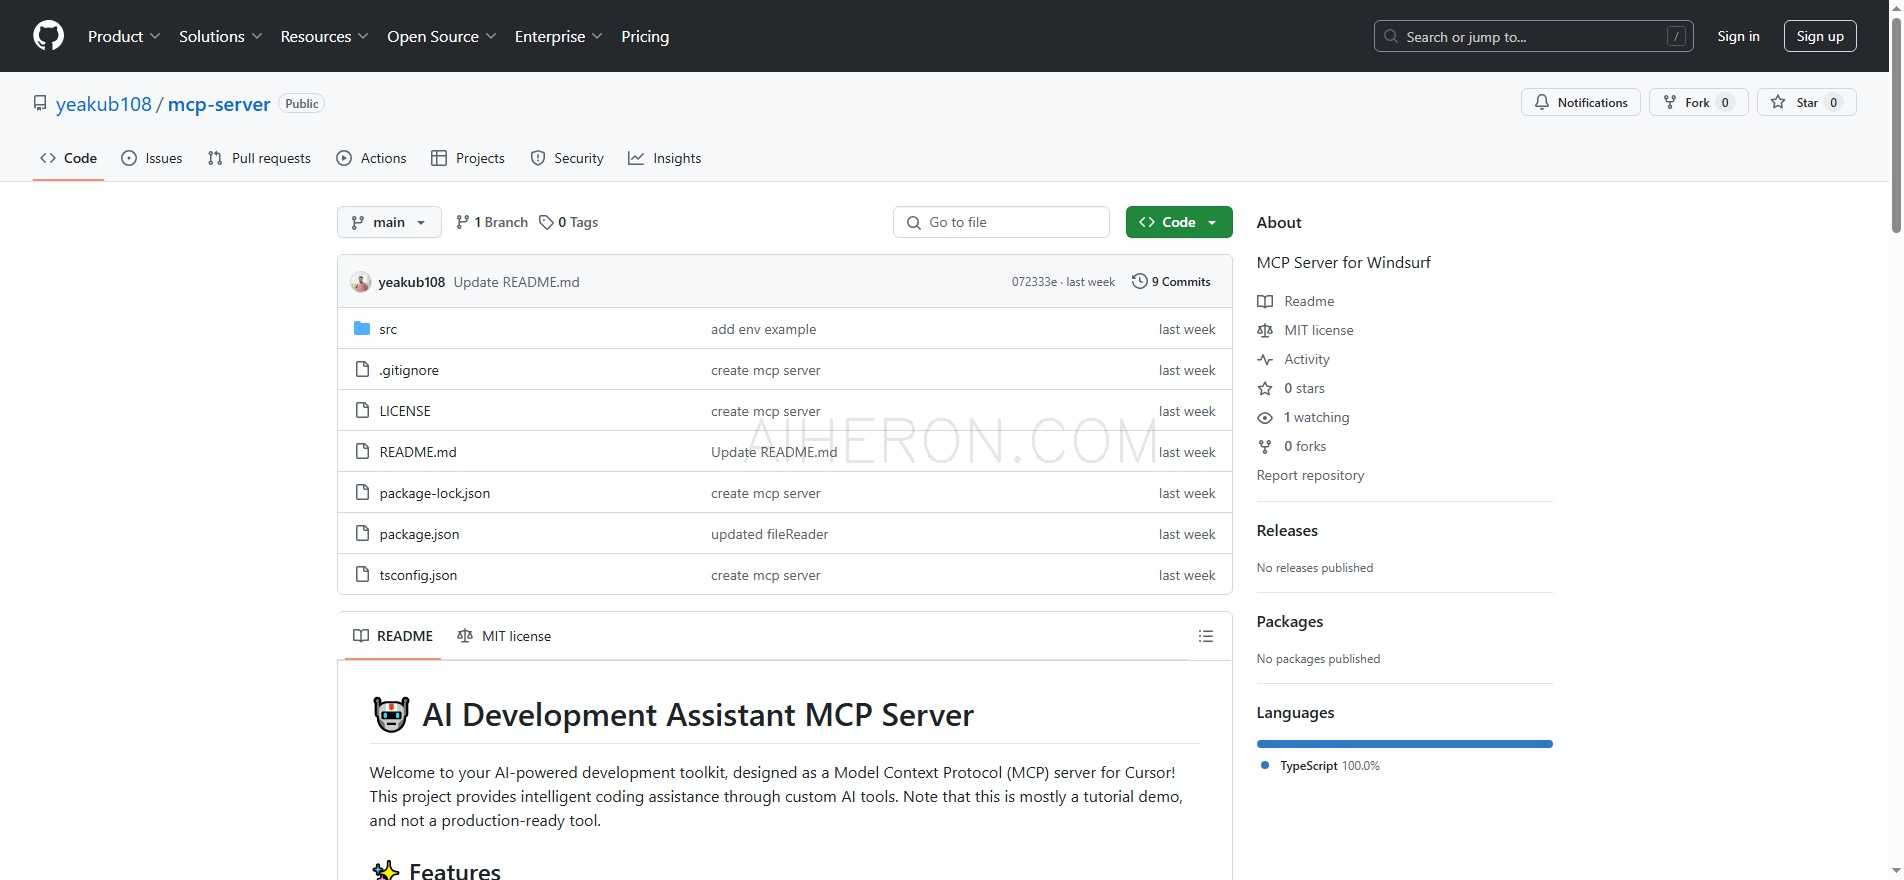
Task: Switch to the Projects tab
Action: pyautogui.click(x=468, y=158)
